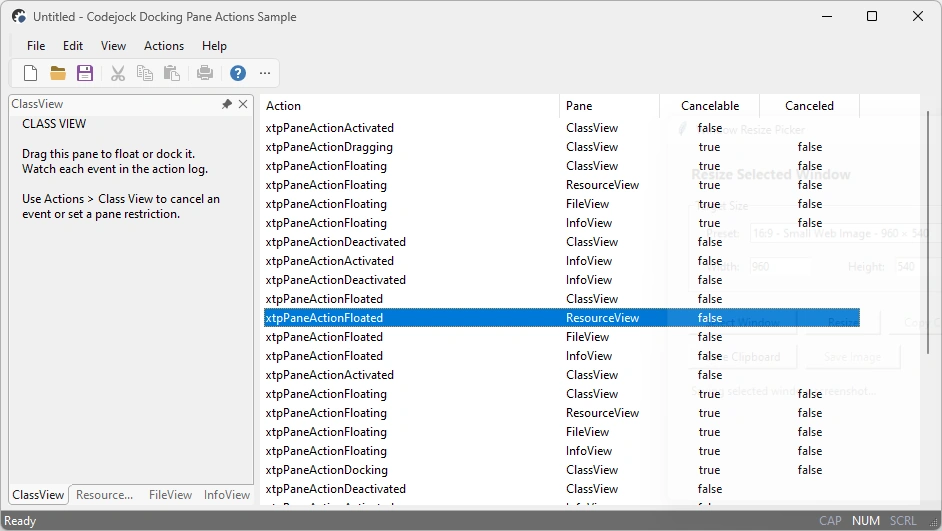
Task: Switch to the FileView tab
Action: (170, 495)
